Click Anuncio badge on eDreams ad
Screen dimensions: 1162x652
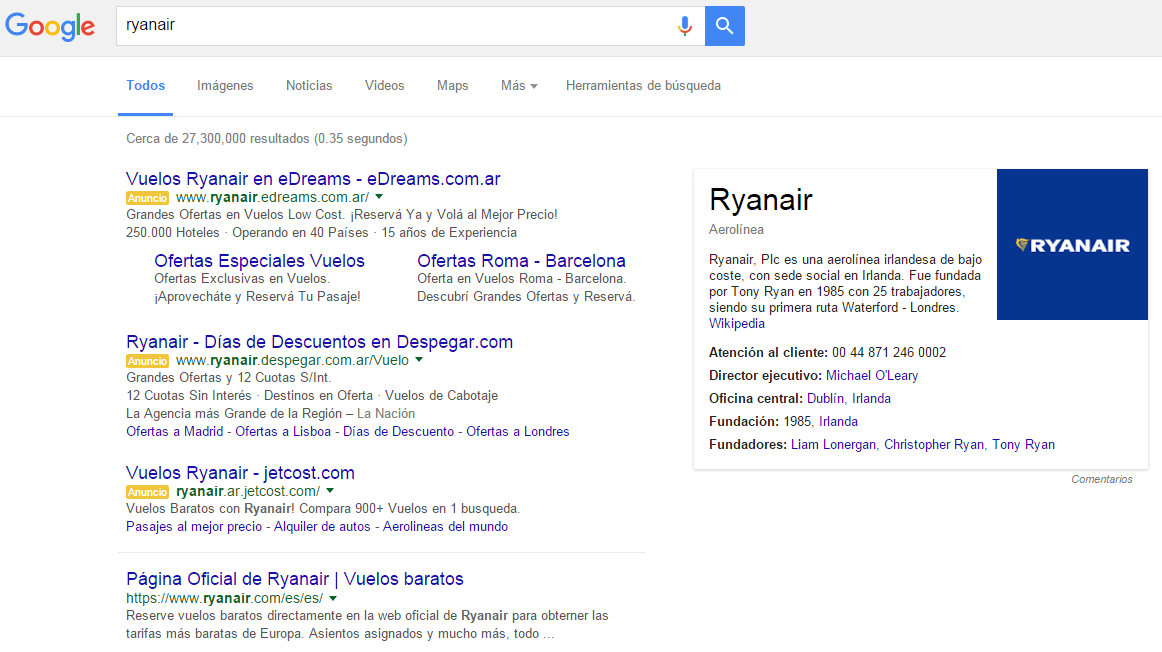pyautogui.click(x=147, y=198)
